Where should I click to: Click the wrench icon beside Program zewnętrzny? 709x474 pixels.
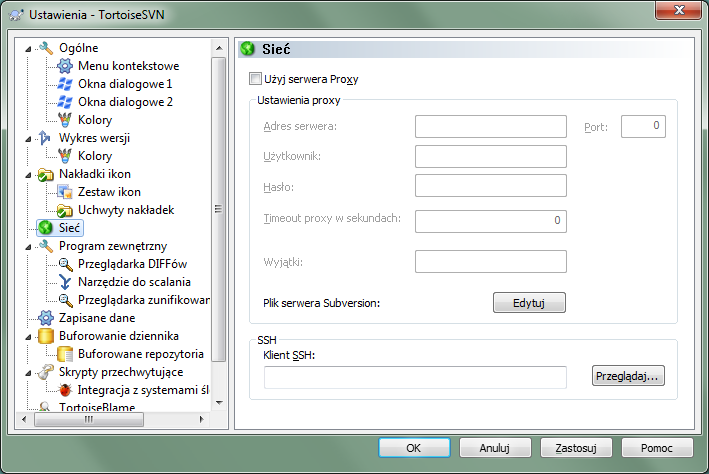click(x=46, y=246)
